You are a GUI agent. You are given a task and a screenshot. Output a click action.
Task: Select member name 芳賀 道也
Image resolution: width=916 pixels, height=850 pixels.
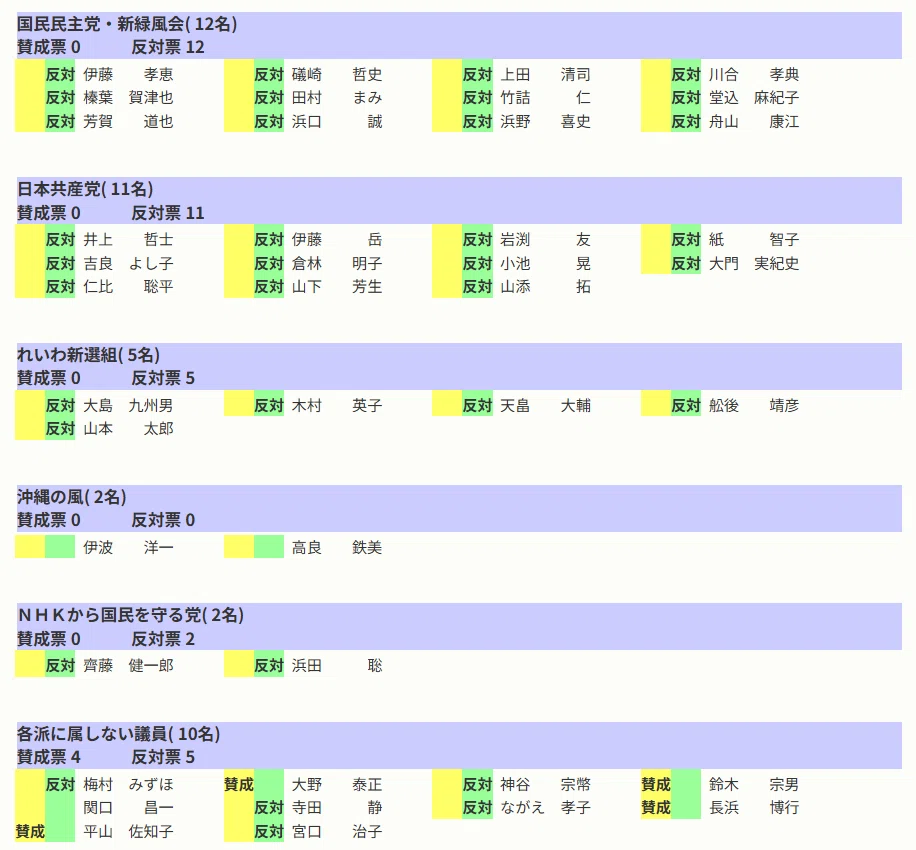point(128,122)
